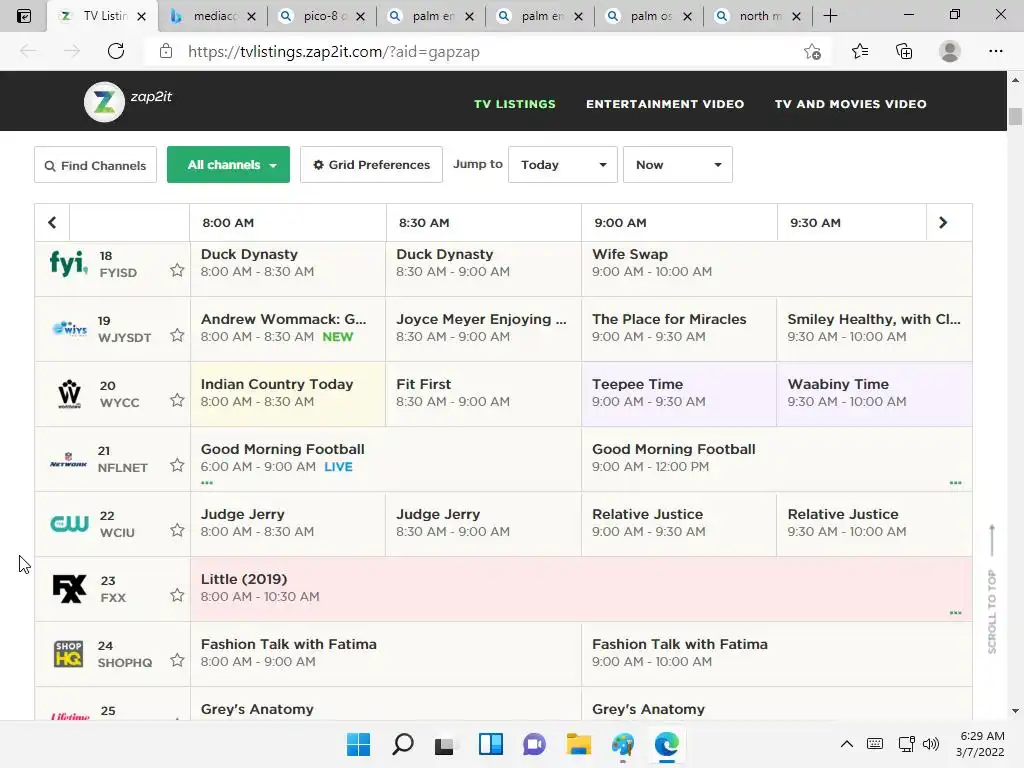This screenshot has width=1024, height=768.
Task: Toggle favorite star for FXX channel
Action: point(177,595)
